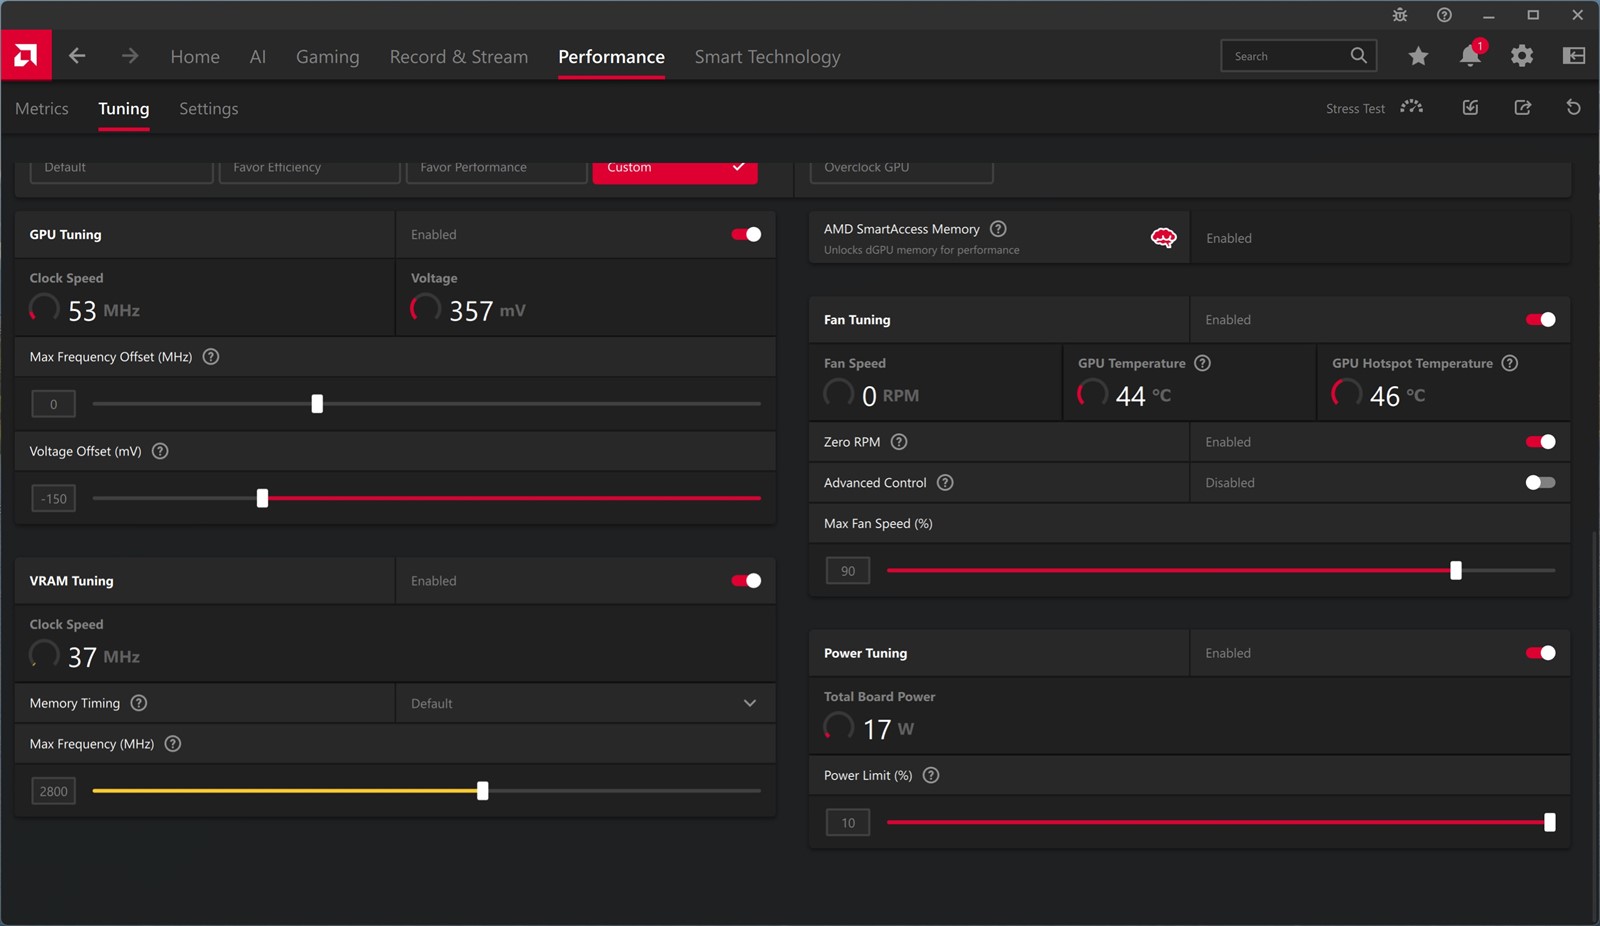Click the Max Frequency Offset slider handle
Viewport: 1600px width, 926px height.
point(317,404)
